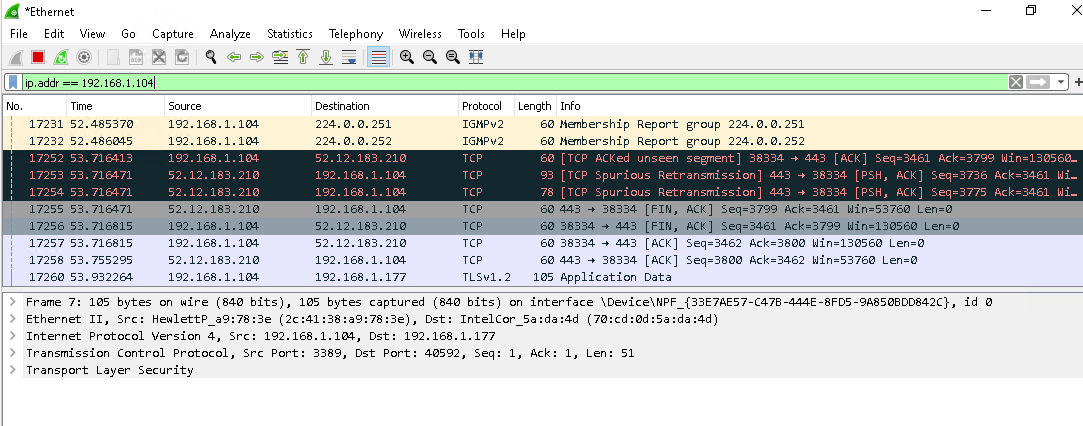
Task: Open capture options gear icon
Action: tap(84, 57)
